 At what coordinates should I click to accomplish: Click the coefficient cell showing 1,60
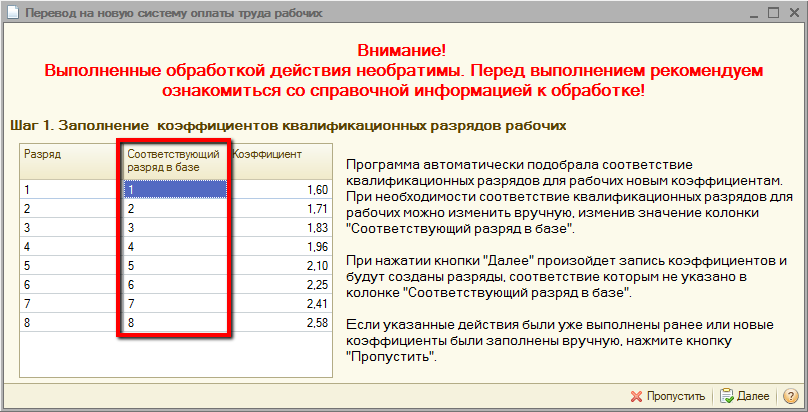point(280,189)
